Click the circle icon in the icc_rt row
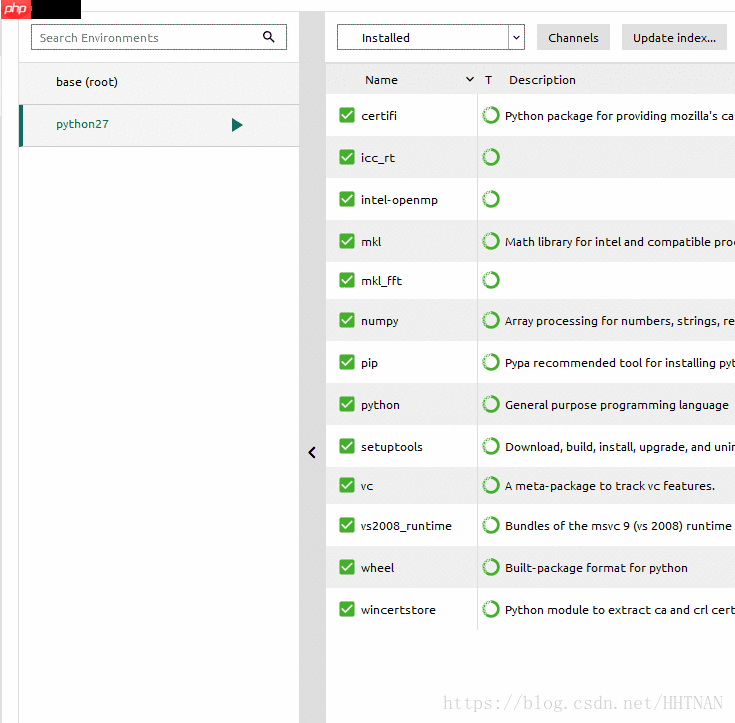This screenshot has width=735, height=723. coord(491,157)
